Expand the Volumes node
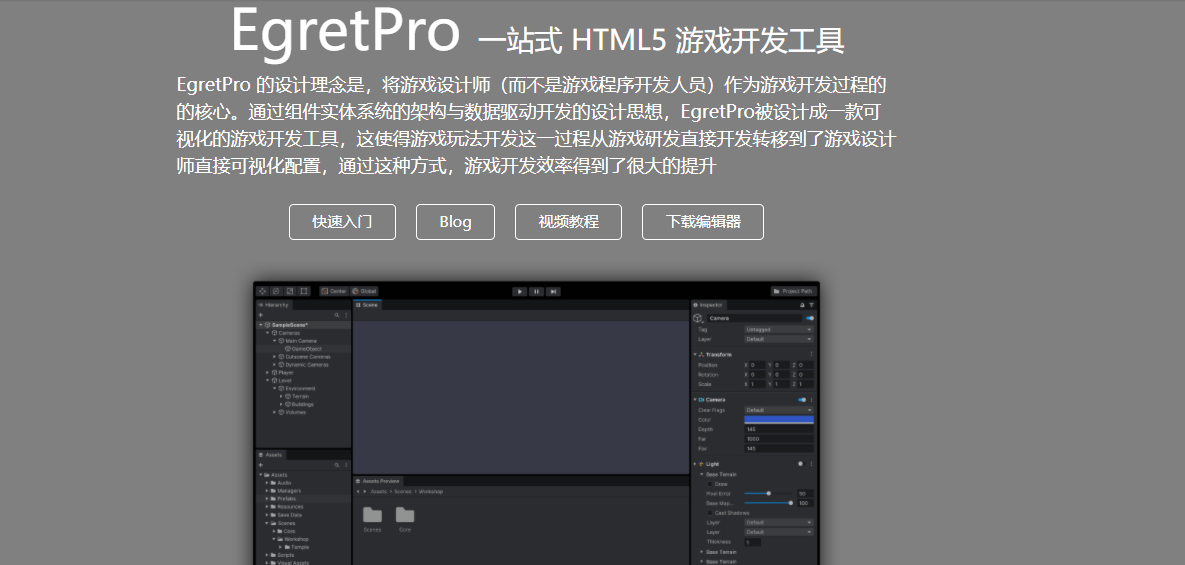The image size is (1185, 565). [x=274, y=412]
